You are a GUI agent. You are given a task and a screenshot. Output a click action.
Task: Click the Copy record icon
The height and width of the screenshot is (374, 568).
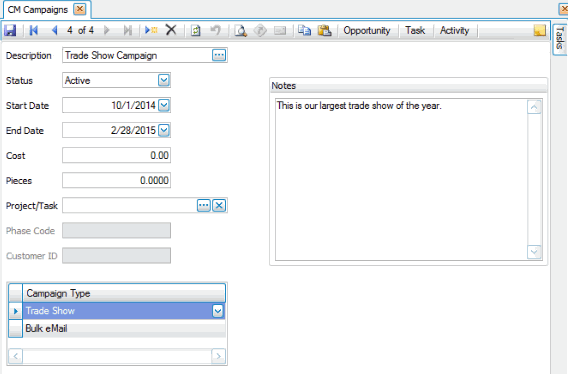pyautogui.click(x=304, y=30)
